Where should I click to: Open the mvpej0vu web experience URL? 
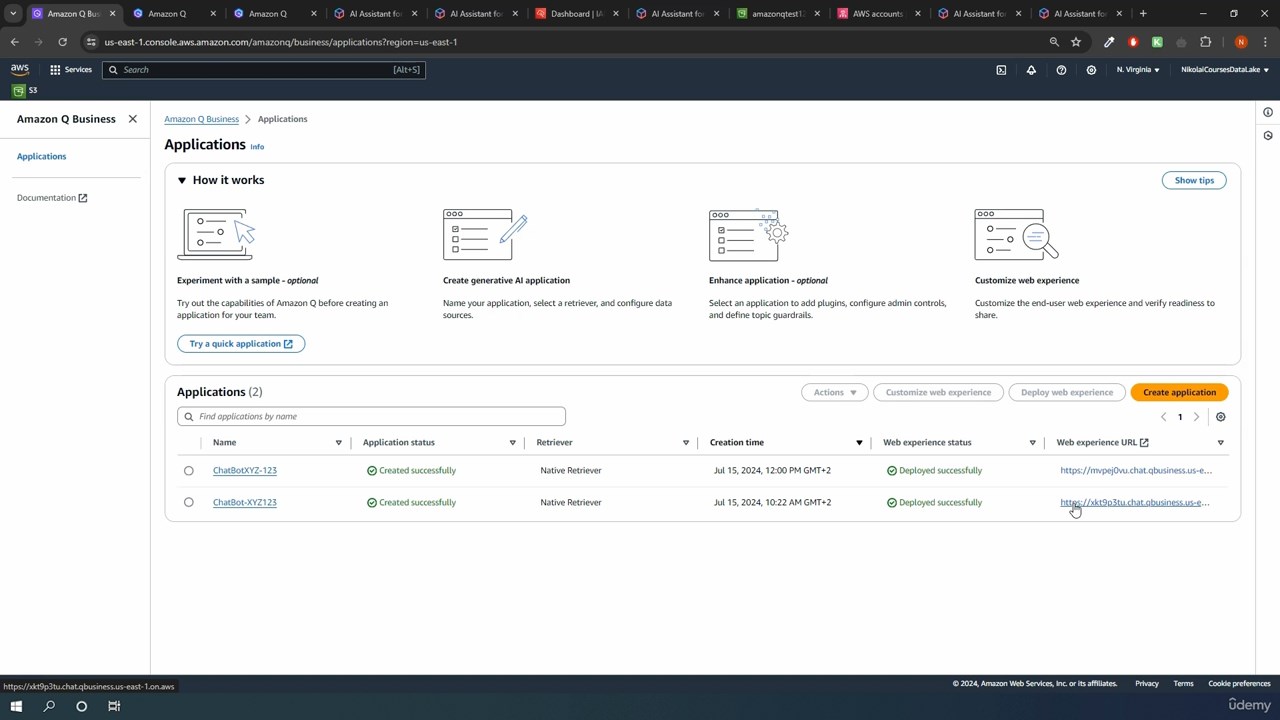tap(1136, 471)
